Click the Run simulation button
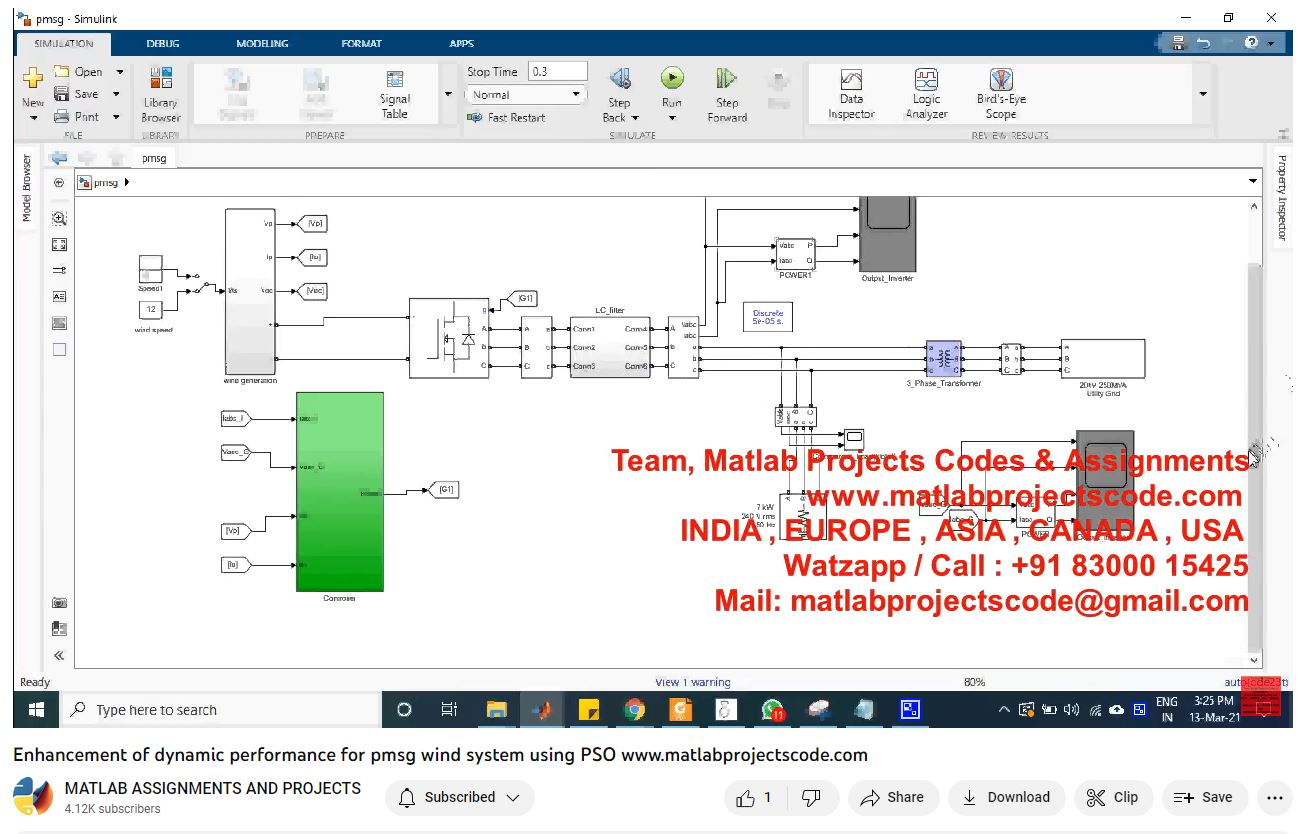Screen dimensions: 1308x834 (x=671, y=79)
